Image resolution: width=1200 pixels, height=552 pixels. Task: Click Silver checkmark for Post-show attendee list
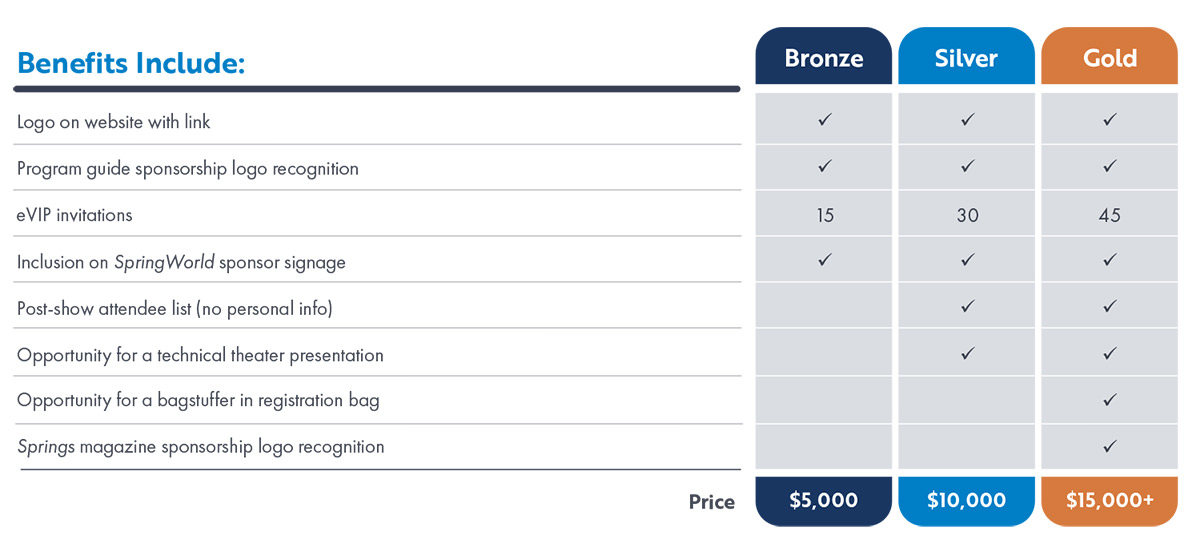point(967,307)
